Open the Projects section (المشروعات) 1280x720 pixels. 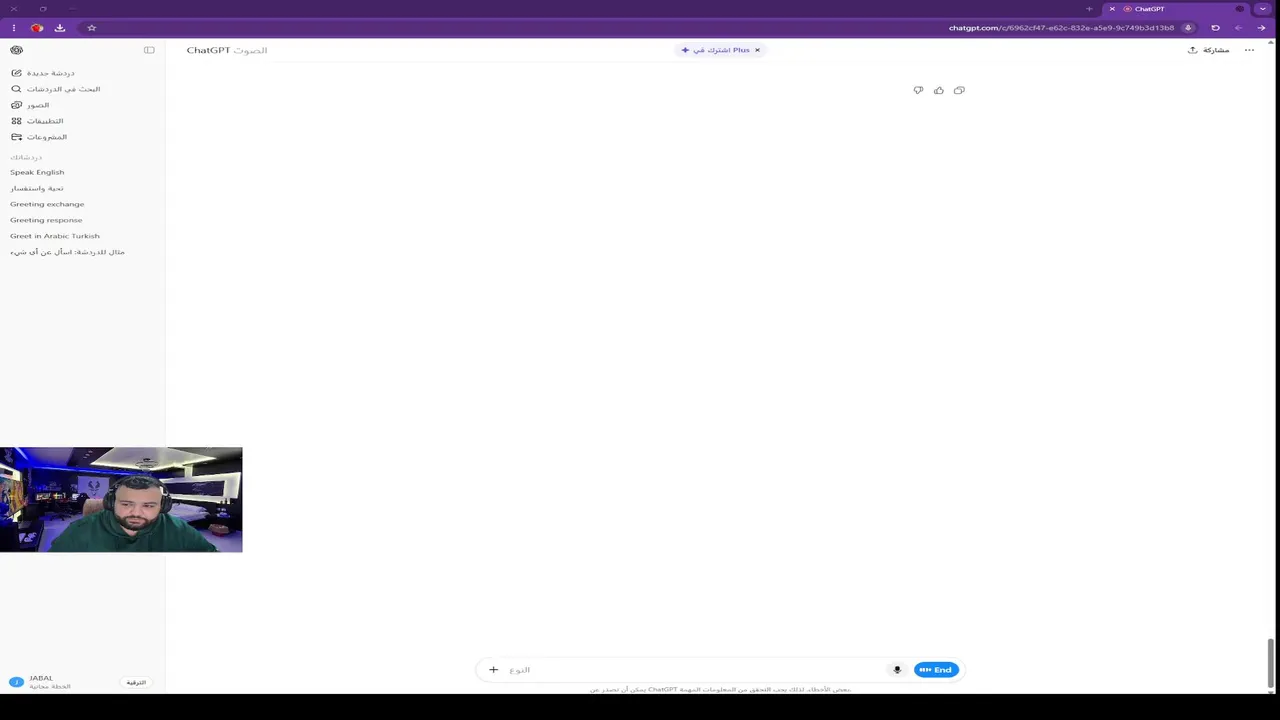(x=39, y=137)
